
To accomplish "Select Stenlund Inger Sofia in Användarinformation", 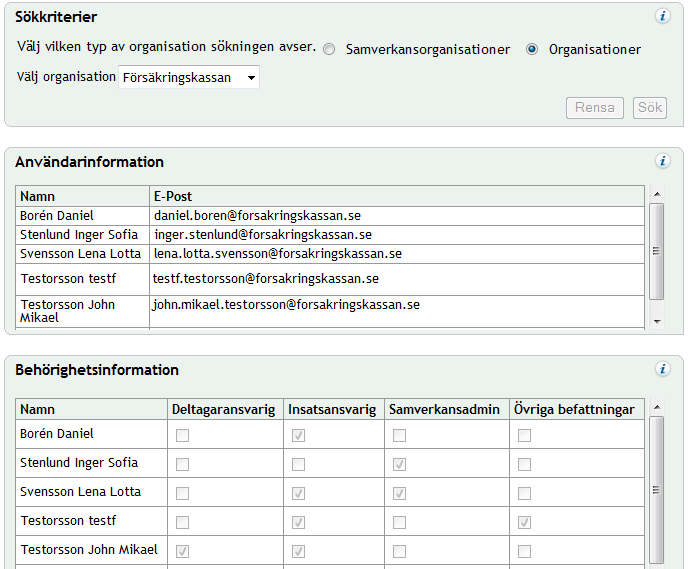I will [x=330, y=234].
